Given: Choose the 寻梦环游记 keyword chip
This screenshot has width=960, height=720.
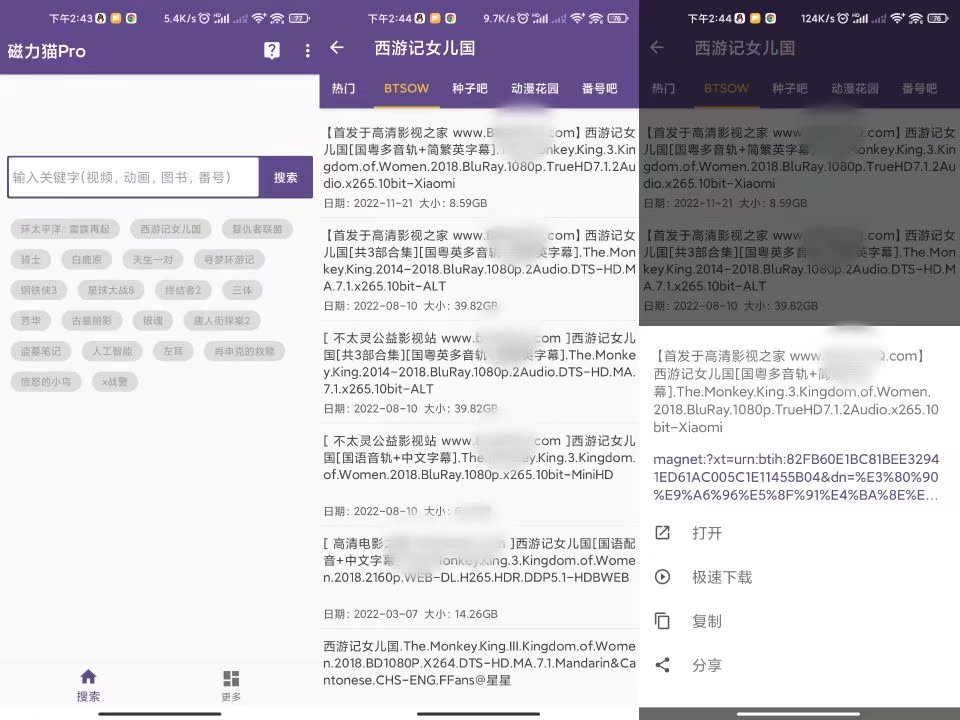Looking at the screenshot, I should pyautogui.click(x=229, y=260).
